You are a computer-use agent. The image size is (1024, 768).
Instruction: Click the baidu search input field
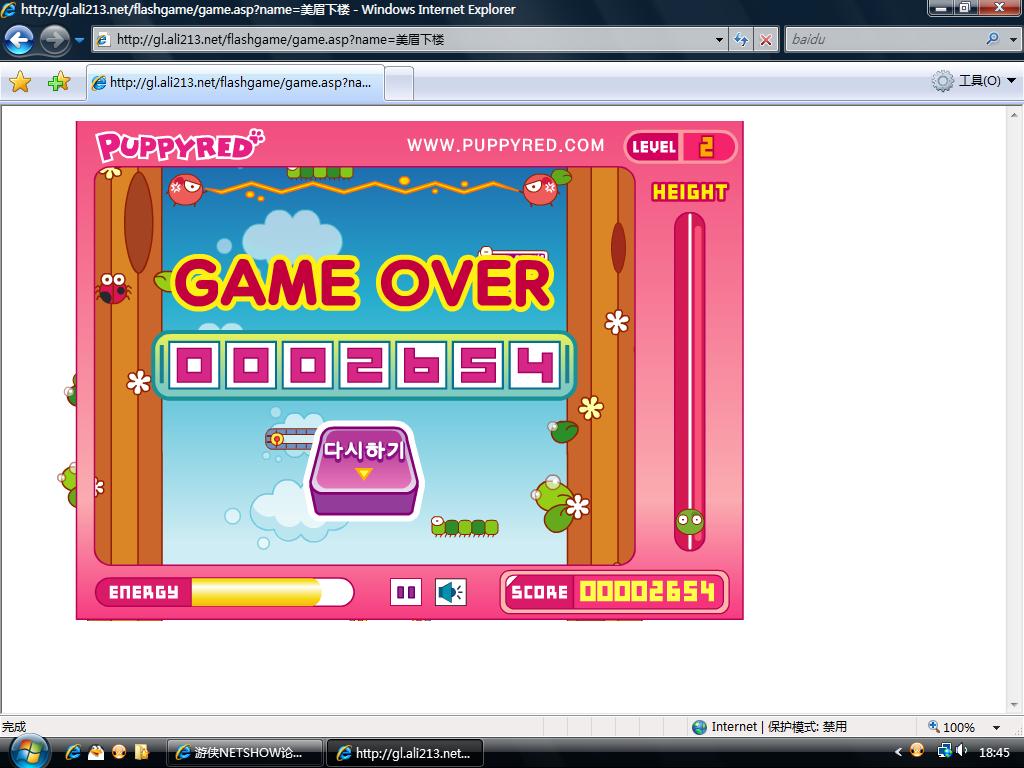[x=880, y=40]
